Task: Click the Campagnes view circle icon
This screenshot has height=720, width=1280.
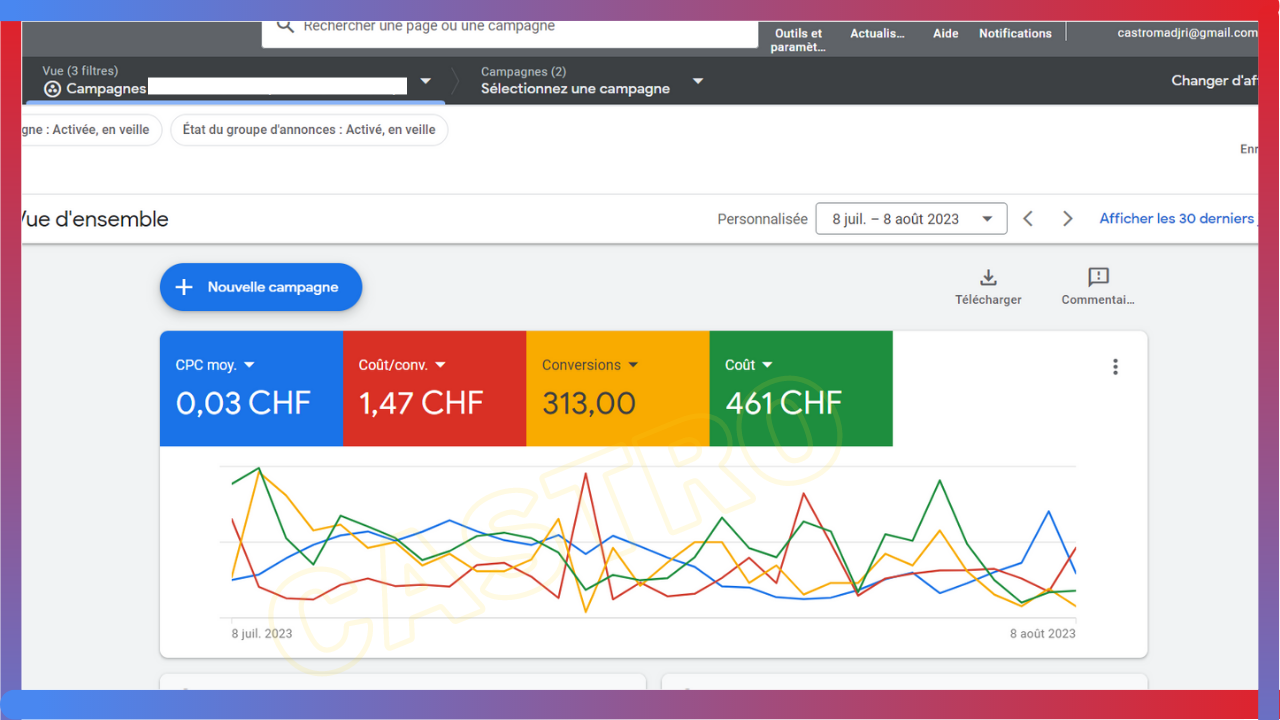Action: [53, 89]
